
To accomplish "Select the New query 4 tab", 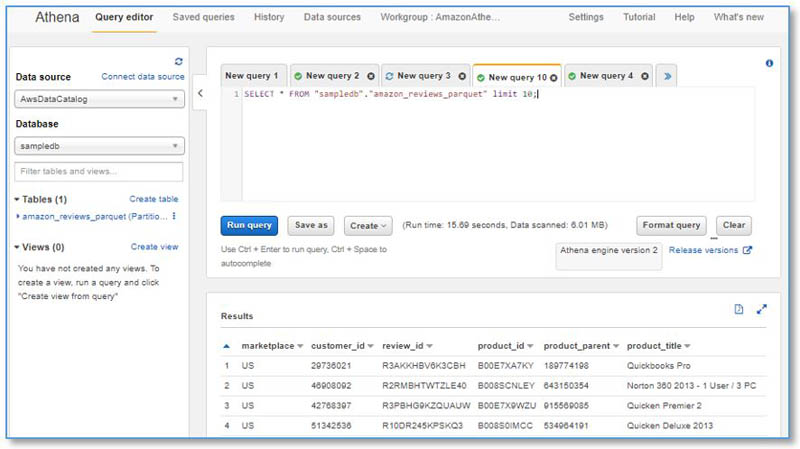I will tap(606, 76).
